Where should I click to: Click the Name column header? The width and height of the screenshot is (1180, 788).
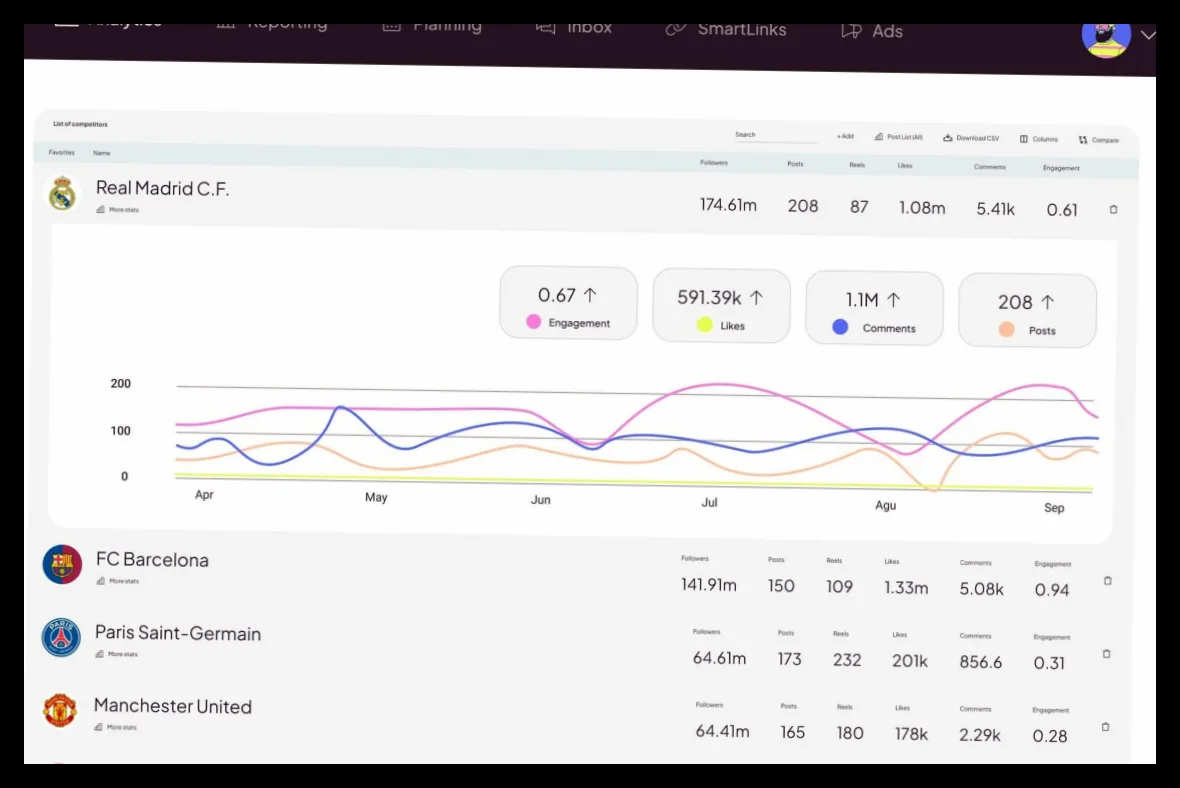(x=102, y=153)
